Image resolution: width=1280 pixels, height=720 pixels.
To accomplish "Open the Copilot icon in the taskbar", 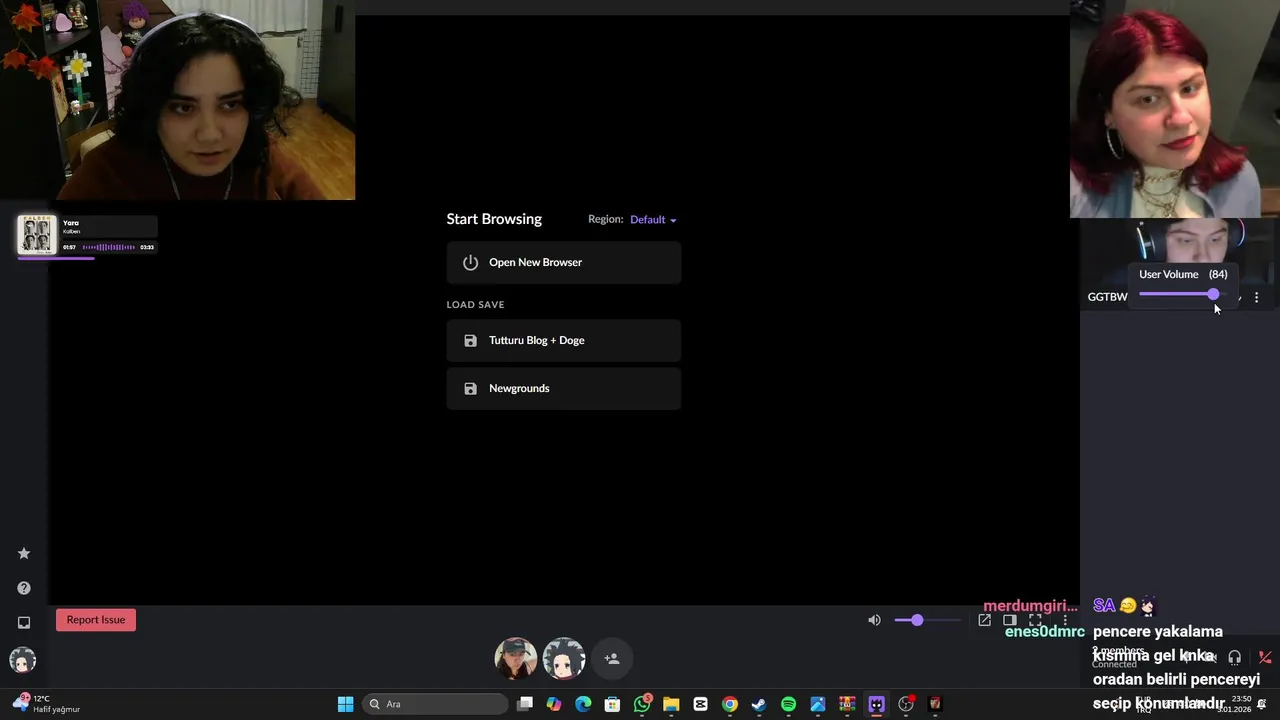I will pyautogui.click(x=554, y=704).
